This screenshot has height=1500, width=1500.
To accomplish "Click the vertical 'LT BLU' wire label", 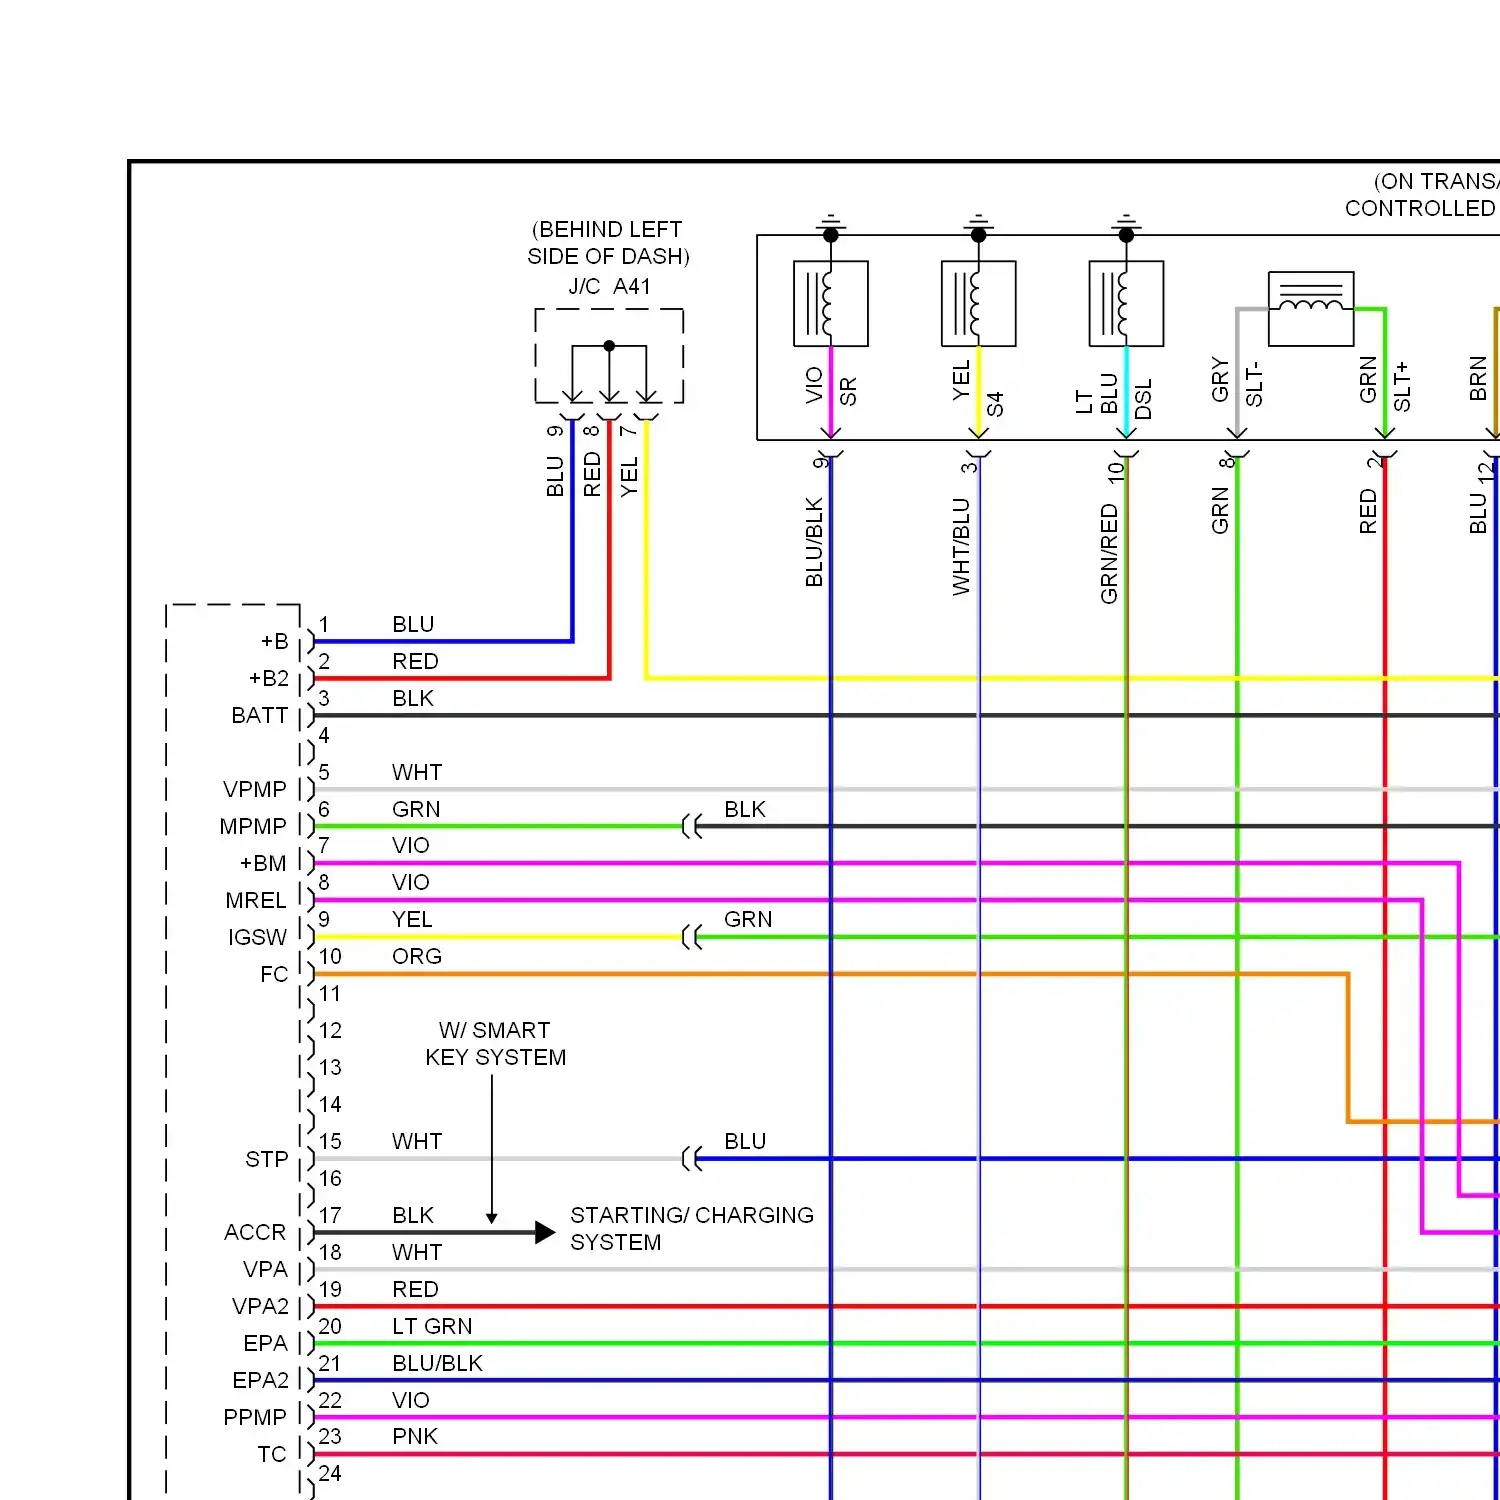I will coord(1097,394).
